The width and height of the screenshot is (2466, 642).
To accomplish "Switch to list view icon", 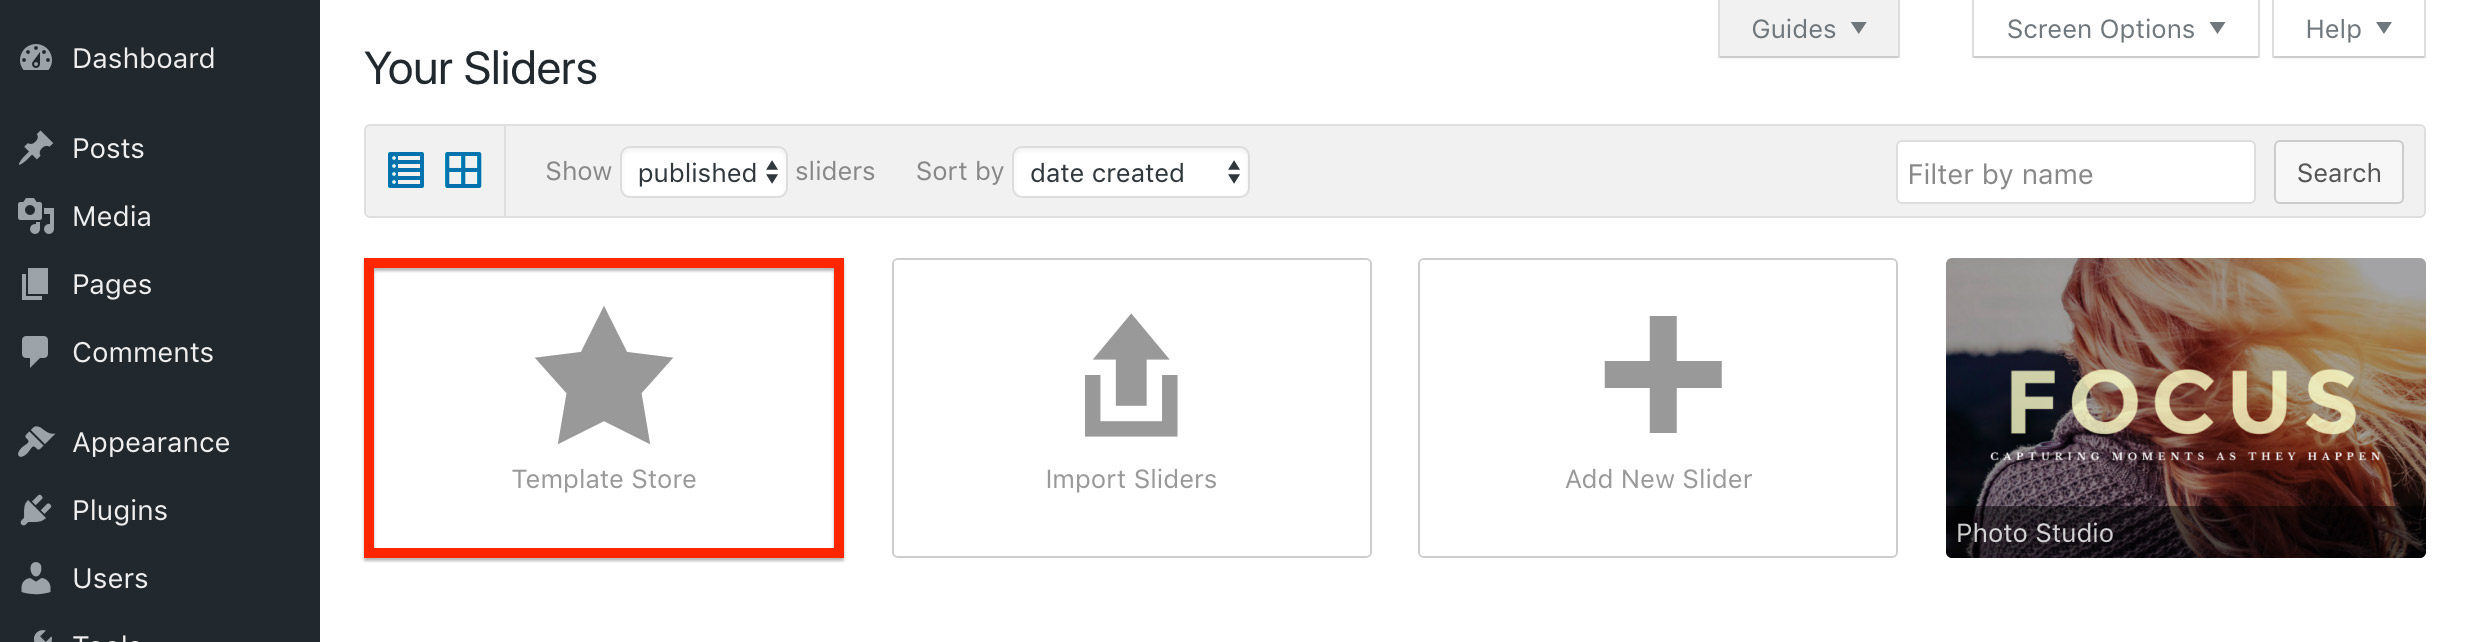I will coord(406,170).
